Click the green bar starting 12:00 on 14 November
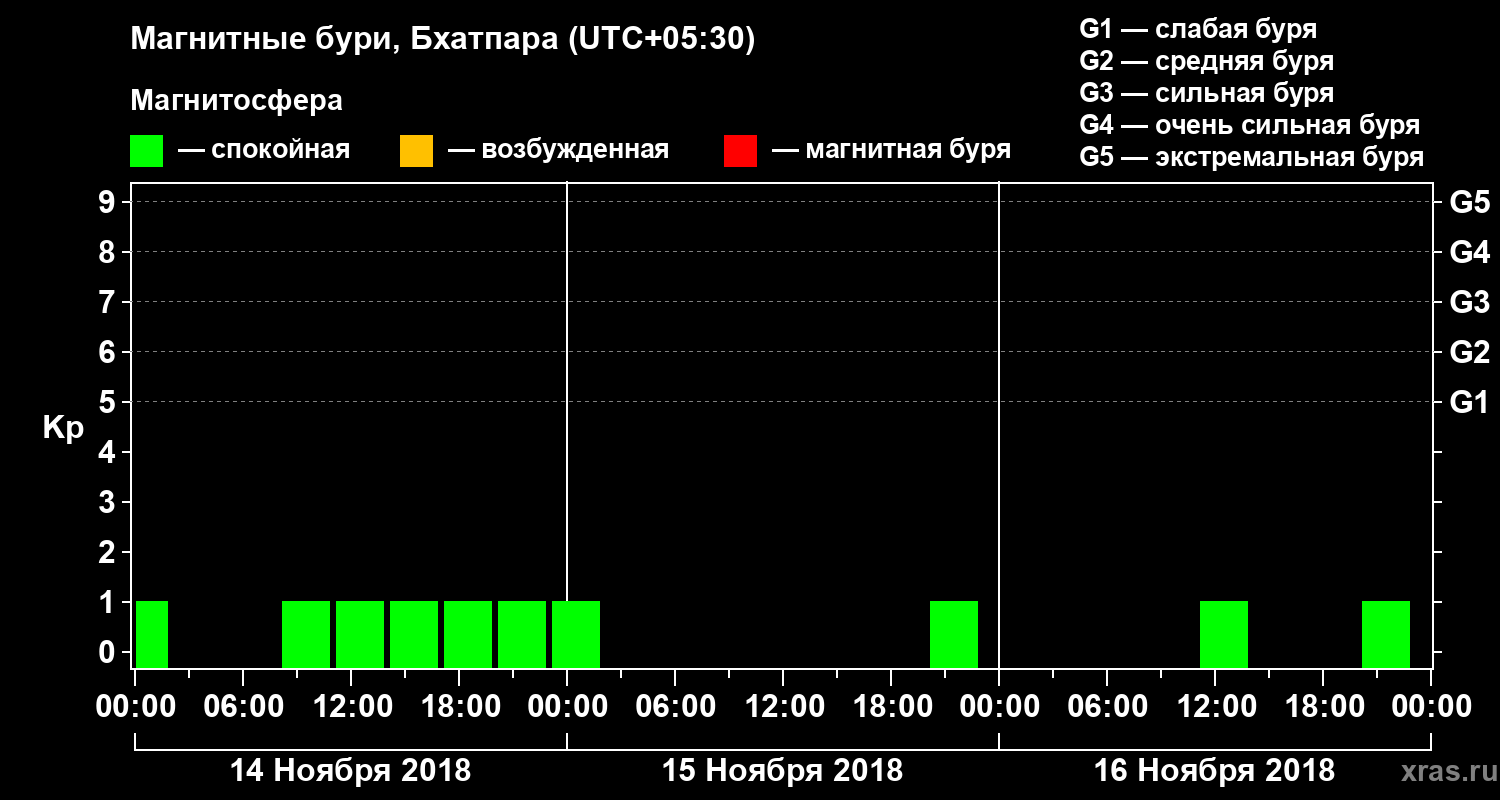Viewport: 1500px width, 800px height. [360, 634]
